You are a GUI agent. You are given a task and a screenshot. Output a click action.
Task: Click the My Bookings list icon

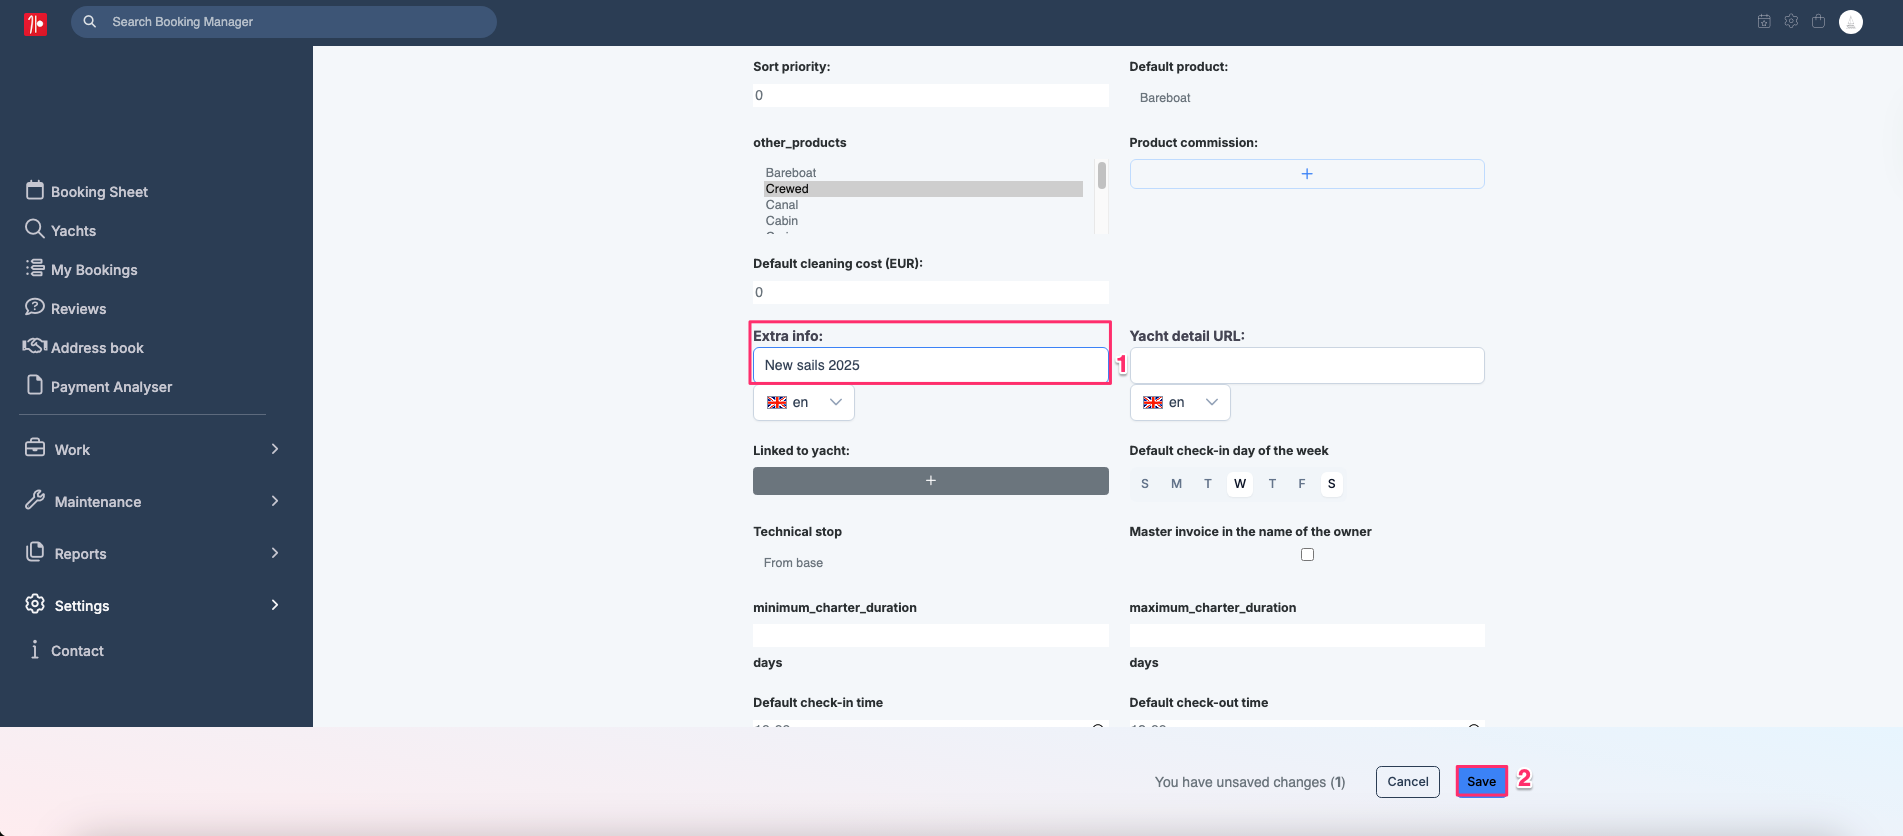[35, 268]
